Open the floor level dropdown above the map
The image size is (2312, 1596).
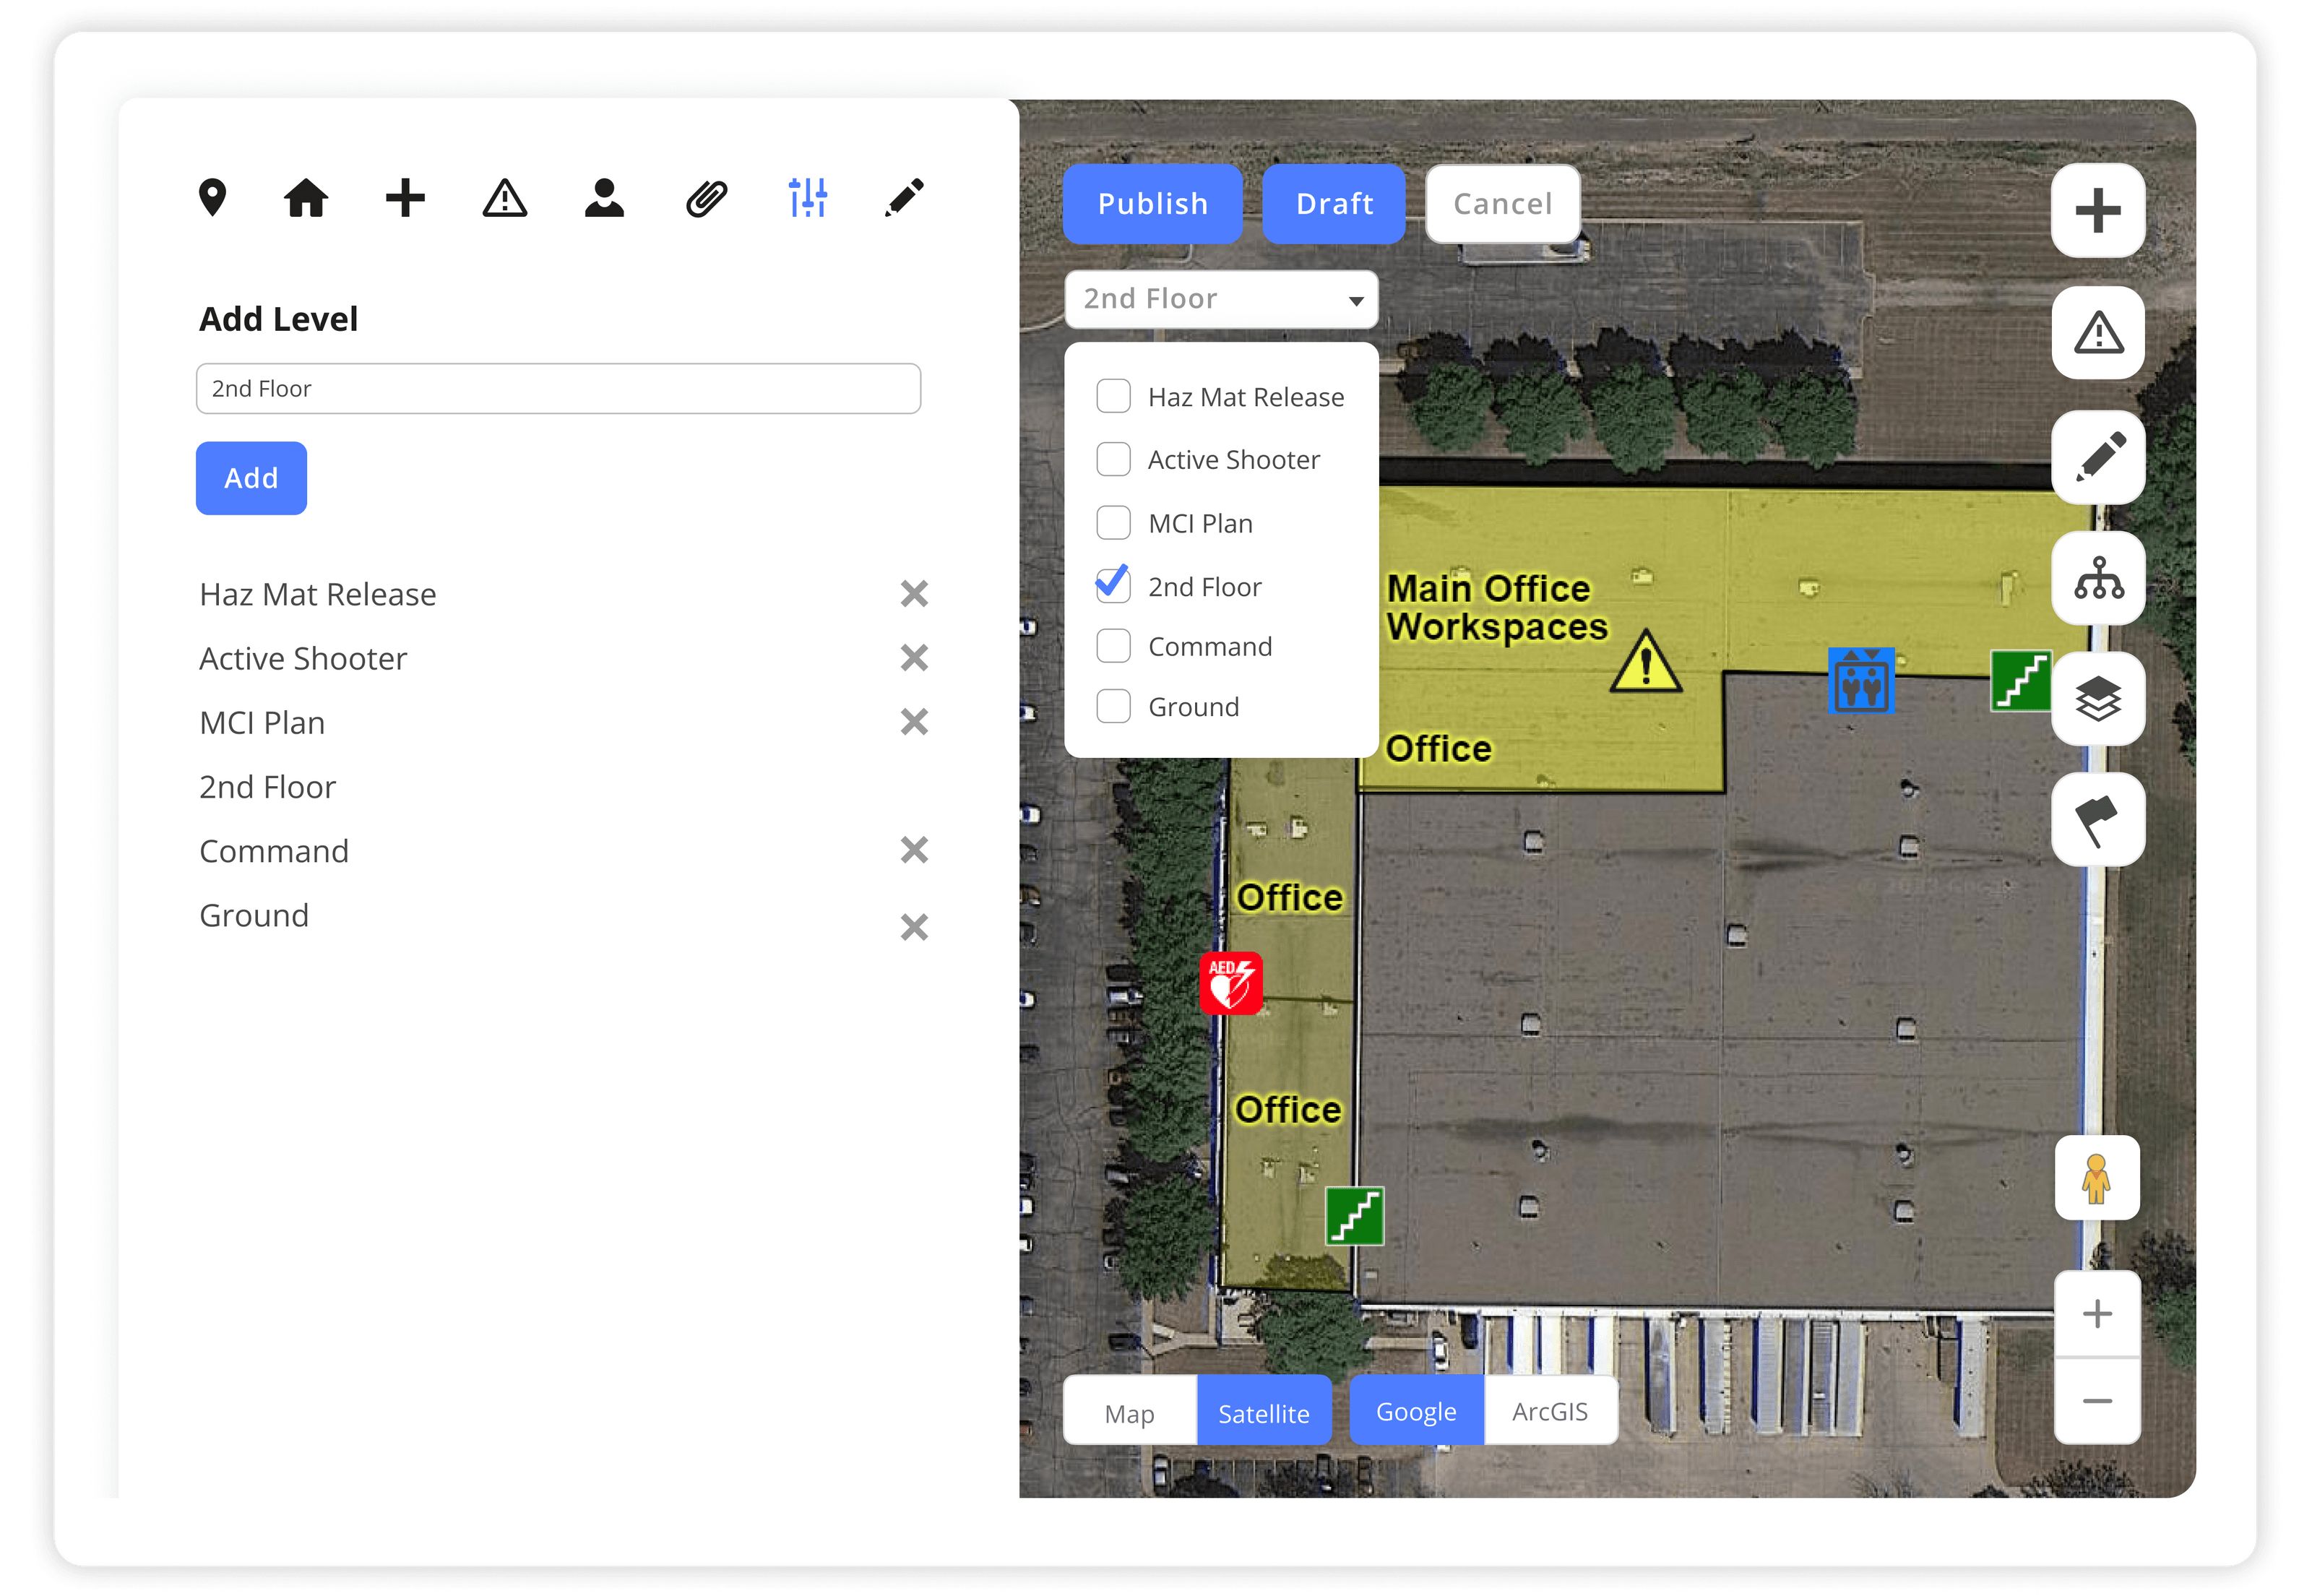click(x=1221, y=298)
